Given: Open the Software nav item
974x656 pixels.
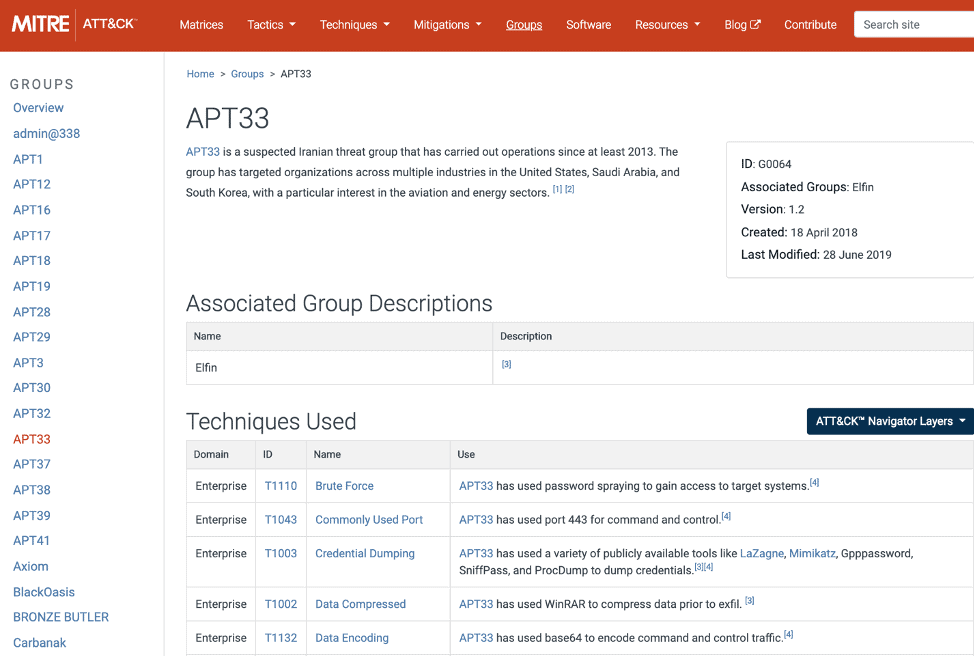Looking at the screenshot, I should (x=588, y=25).
